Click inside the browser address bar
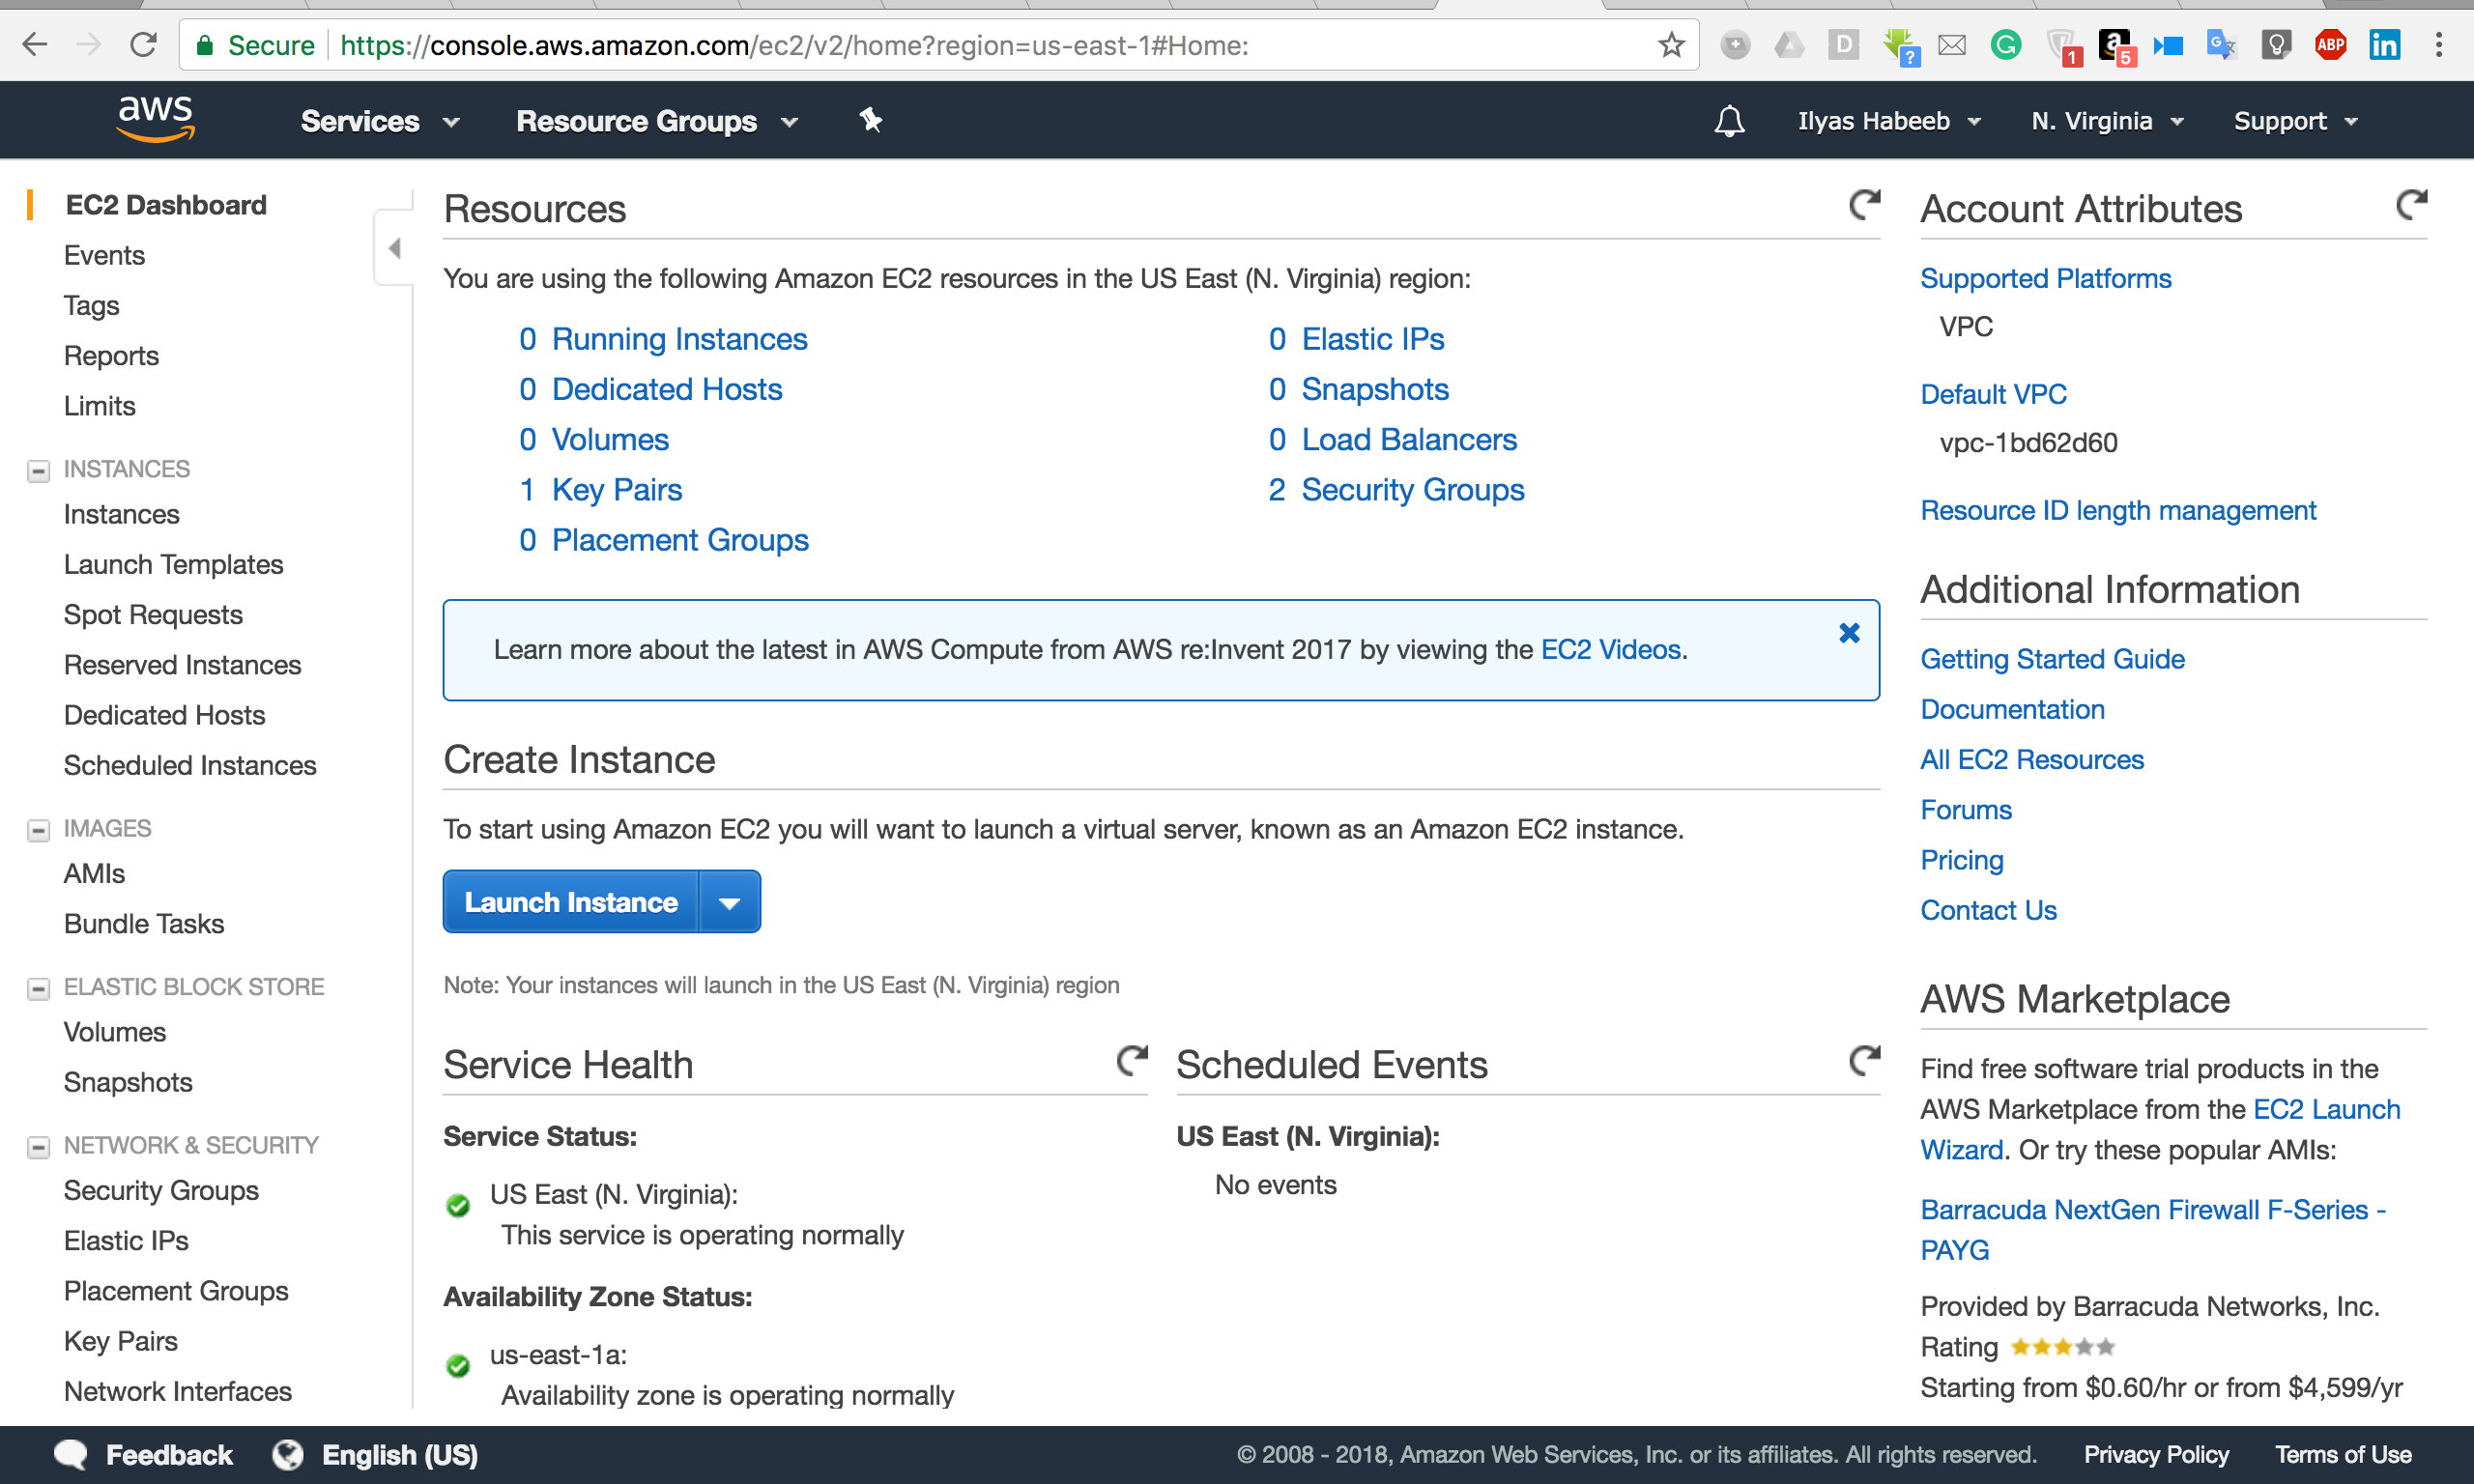Viewport: 2474px width, 1484px height. click(x=900, y=44)
